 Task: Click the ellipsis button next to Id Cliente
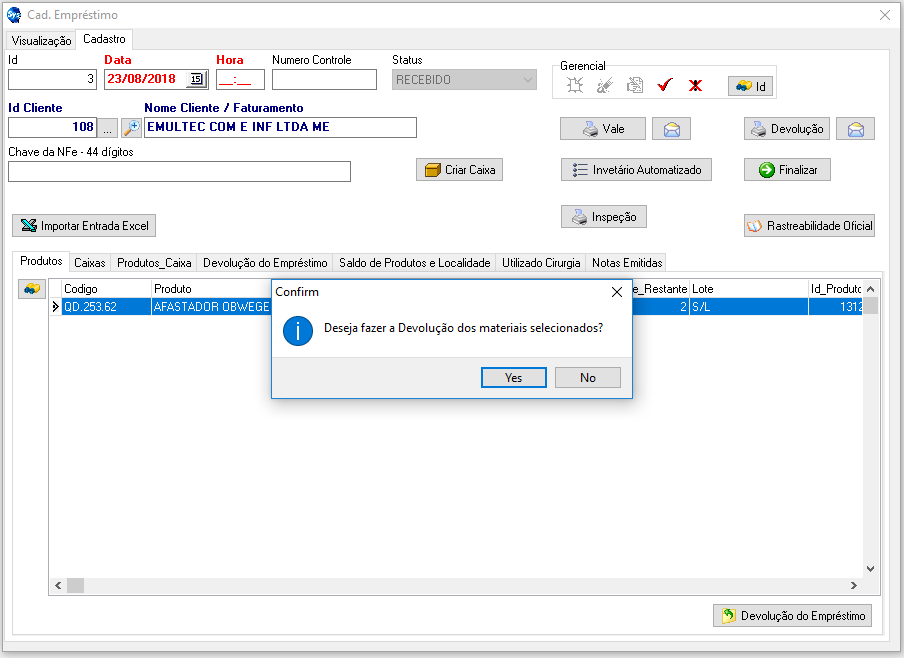coord(109,128)
